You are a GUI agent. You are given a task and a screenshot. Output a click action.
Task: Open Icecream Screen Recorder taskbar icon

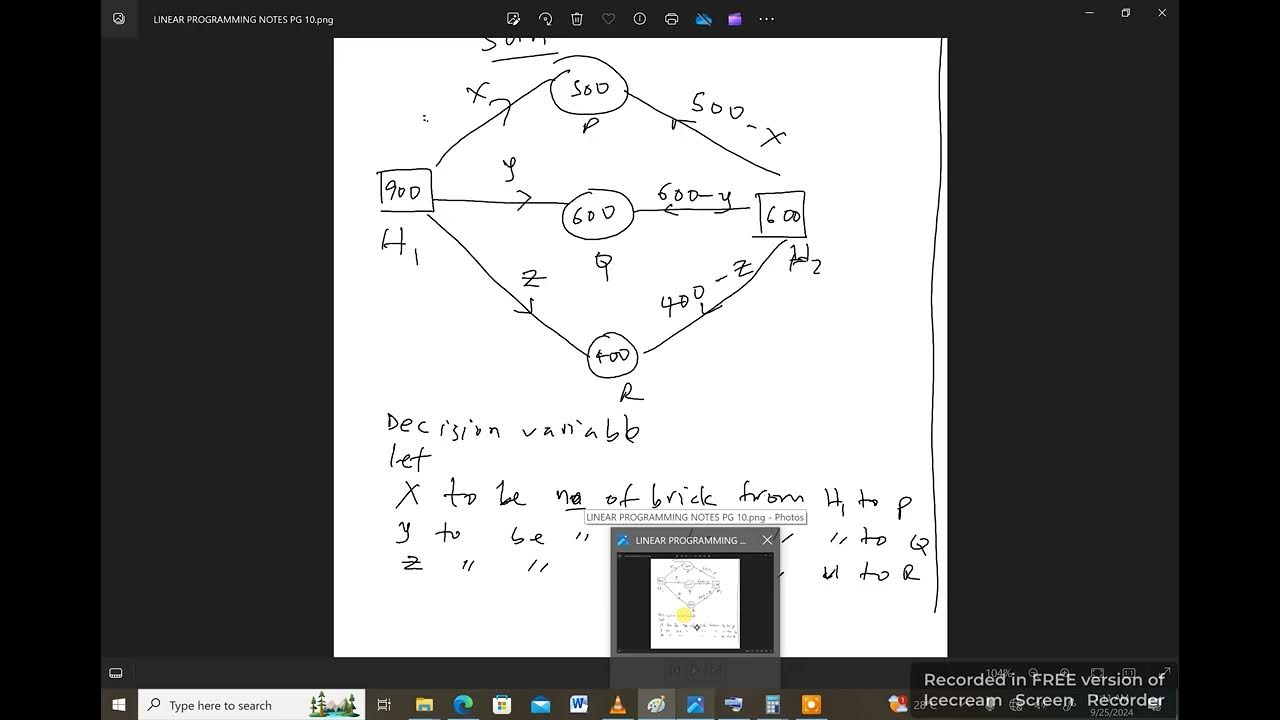(811, 705)
